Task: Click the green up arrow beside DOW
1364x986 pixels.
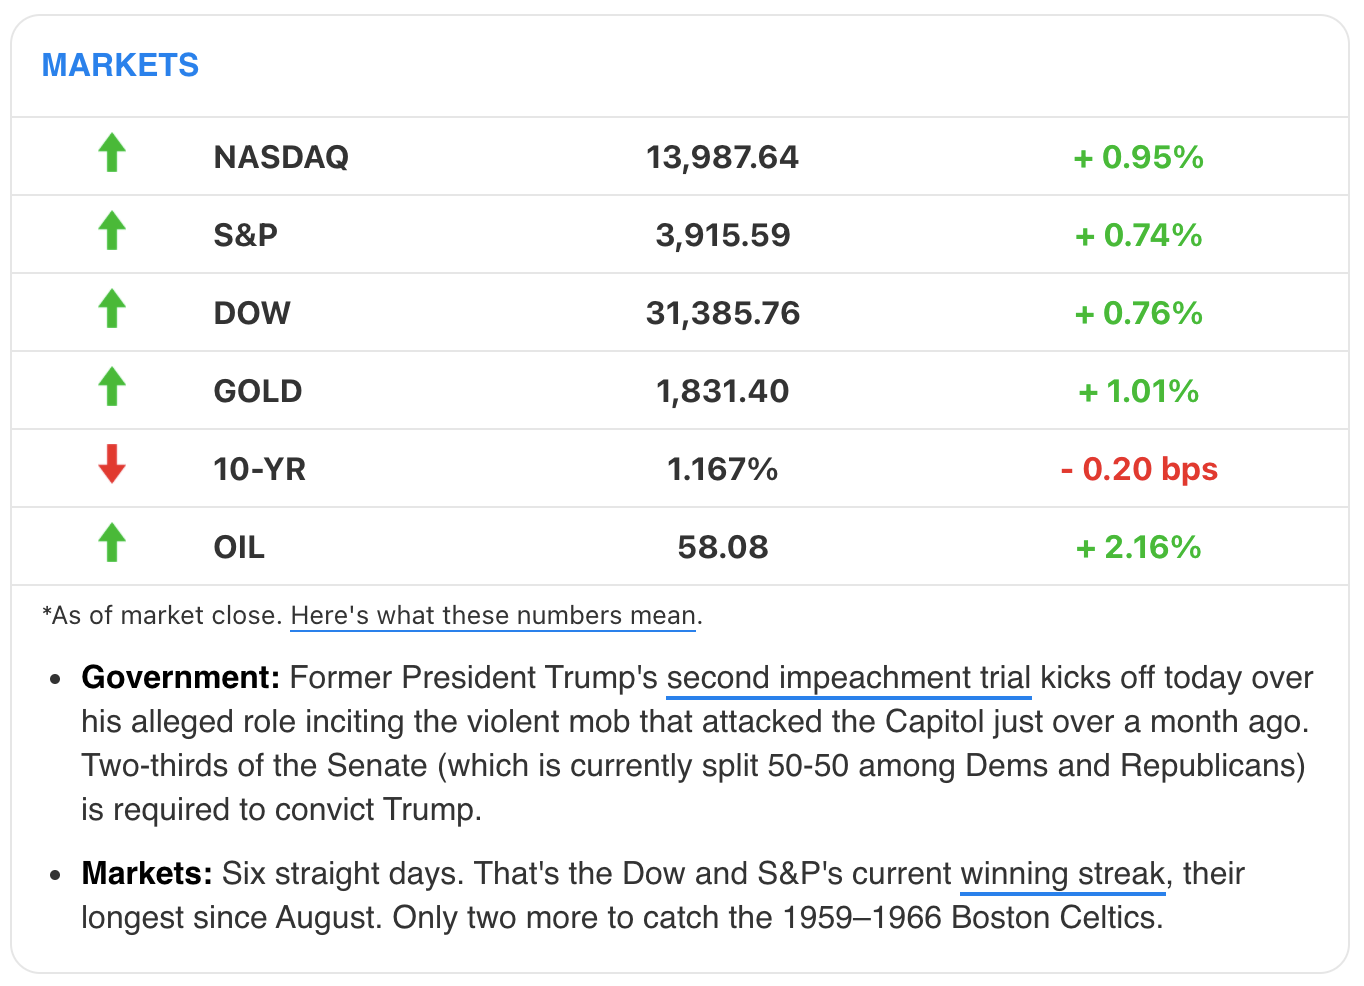Action: 112,310
